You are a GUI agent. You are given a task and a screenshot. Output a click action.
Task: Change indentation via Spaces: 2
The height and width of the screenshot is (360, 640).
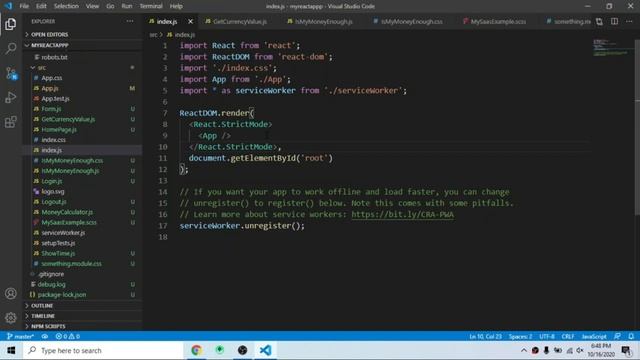pyautogui.click(x=520, y=336)
